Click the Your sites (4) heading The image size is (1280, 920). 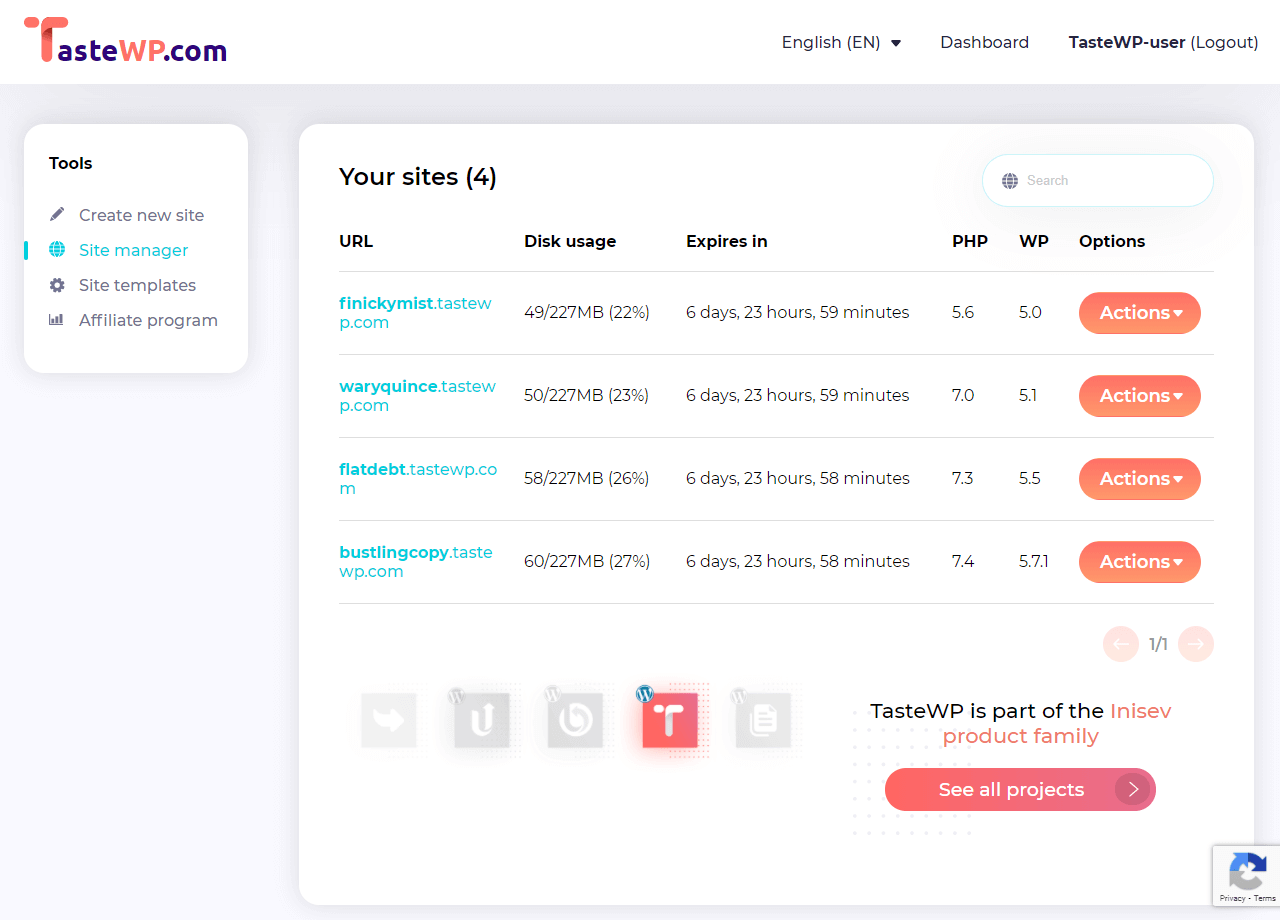pyautogui.click(x=418, y=177)
